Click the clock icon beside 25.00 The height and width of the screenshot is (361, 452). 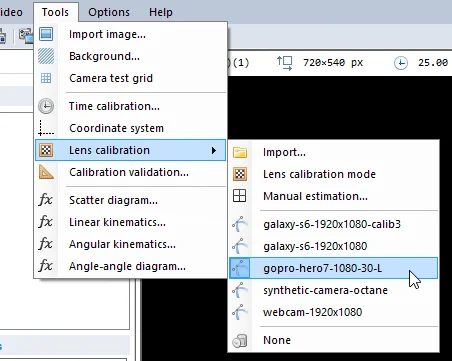[x=401, y=63]
